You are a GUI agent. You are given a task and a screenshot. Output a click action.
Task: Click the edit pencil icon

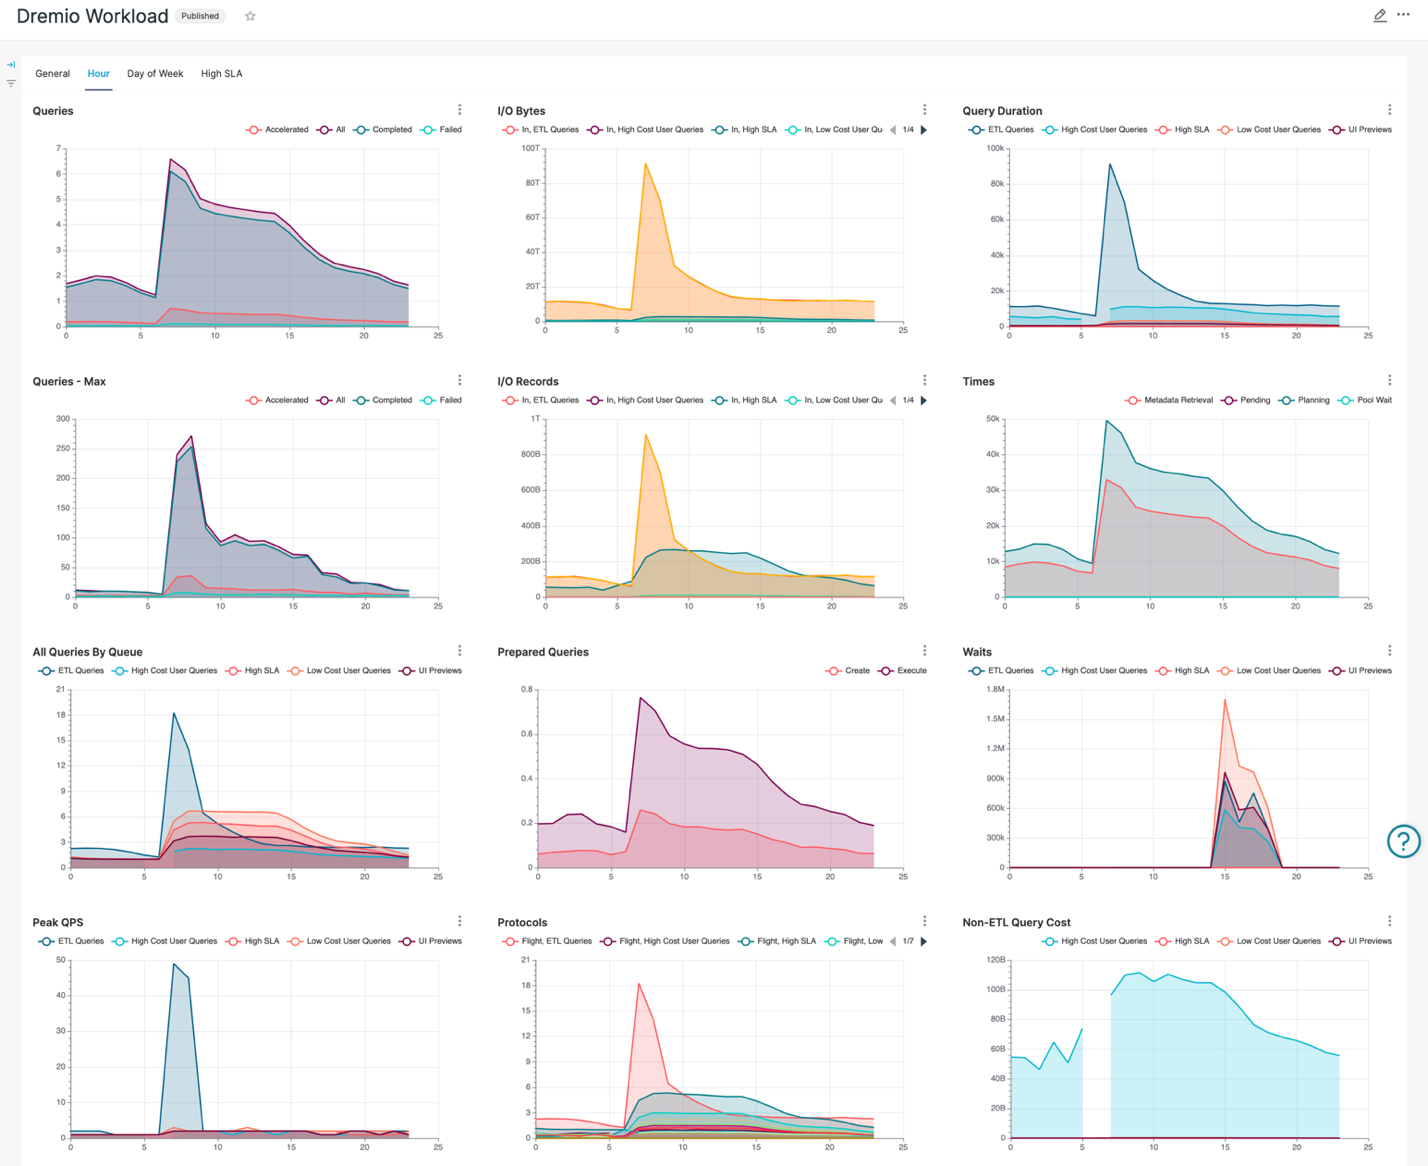(x=1379, y=16)
